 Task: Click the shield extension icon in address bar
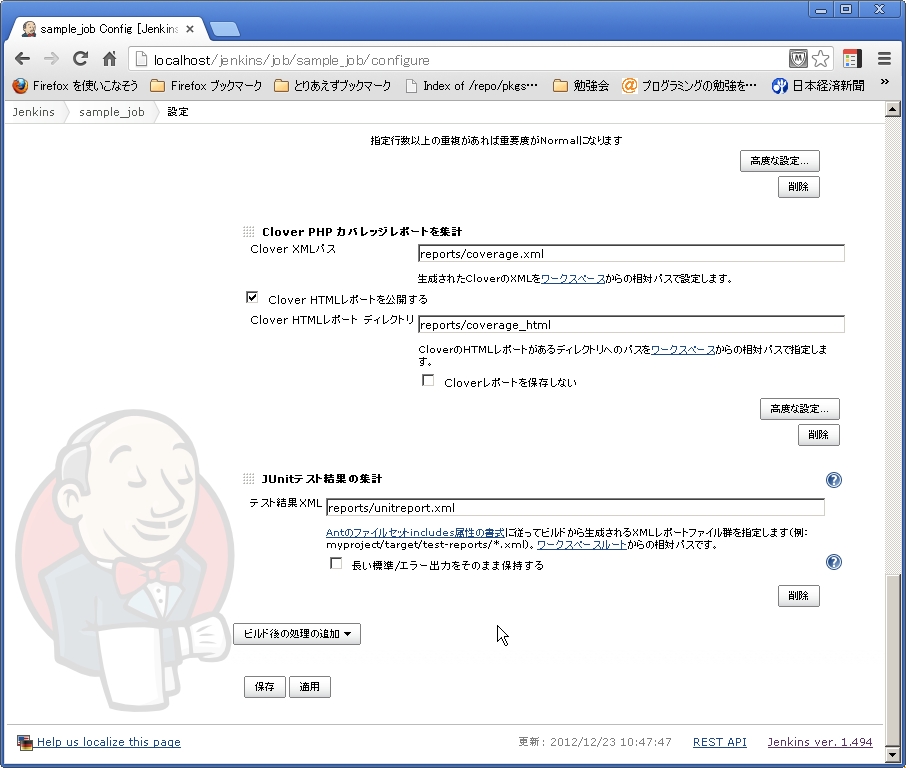(x=798, y=58)
